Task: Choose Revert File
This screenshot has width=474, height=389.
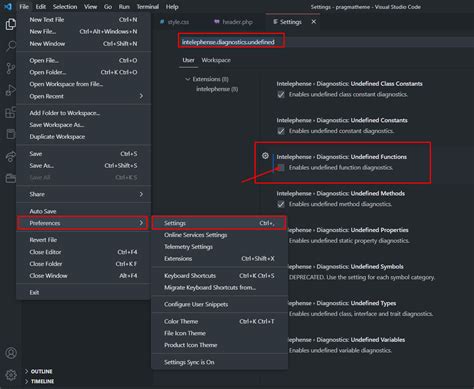Action: pos(84,240)
